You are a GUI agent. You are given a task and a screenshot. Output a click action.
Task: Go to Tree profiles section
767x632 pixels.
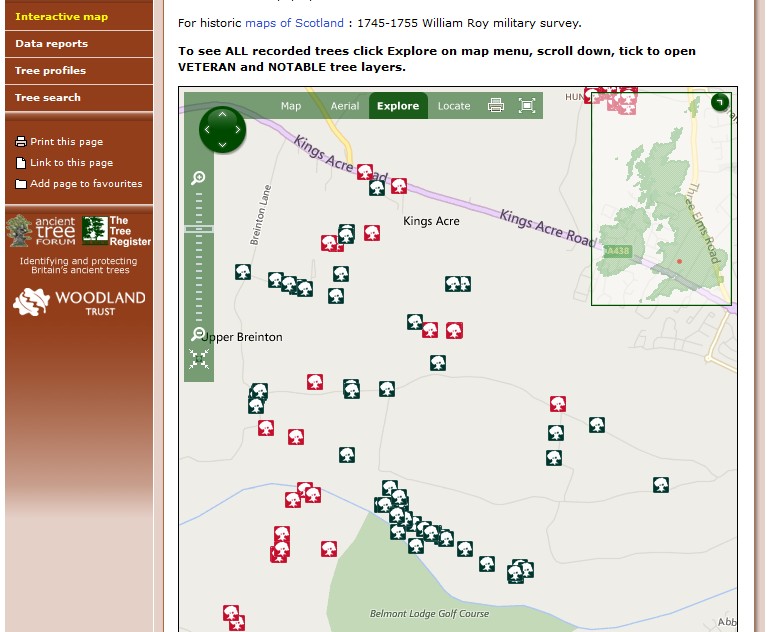click(x=79, y=70)
